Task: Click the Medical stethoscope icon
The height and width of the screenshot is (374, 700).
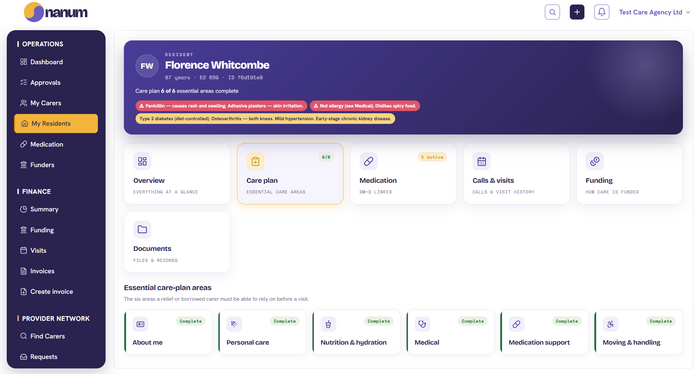Action: pos(422,324)
